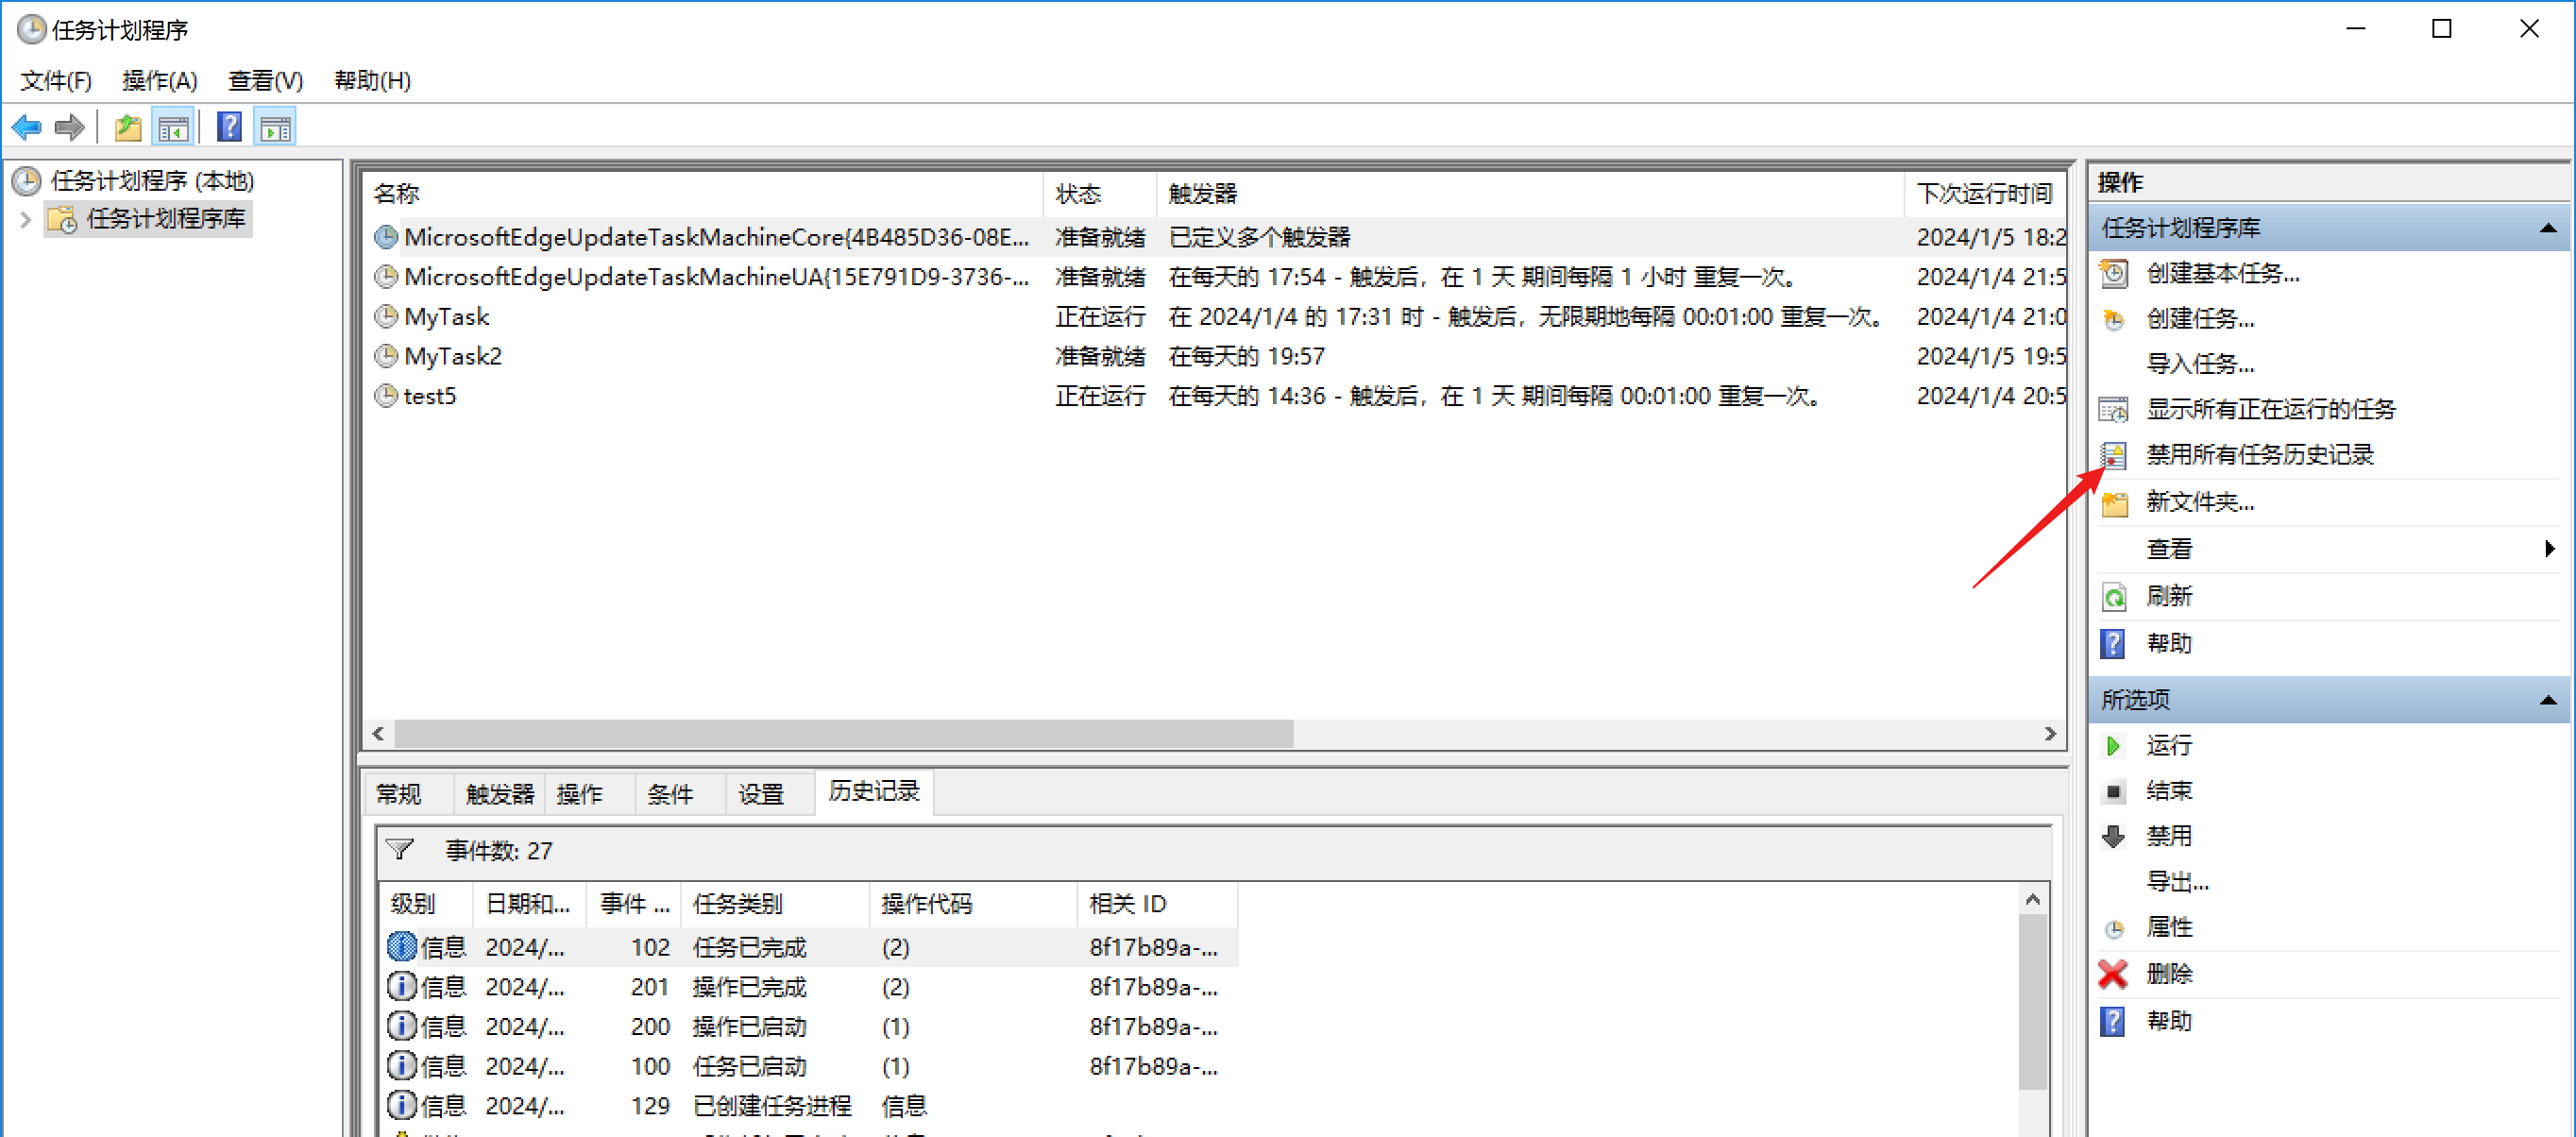Run the selected task via 运行 icon
Image resolution: width=2576 pixels, height=1137 pixels.
pos(2114,745)
